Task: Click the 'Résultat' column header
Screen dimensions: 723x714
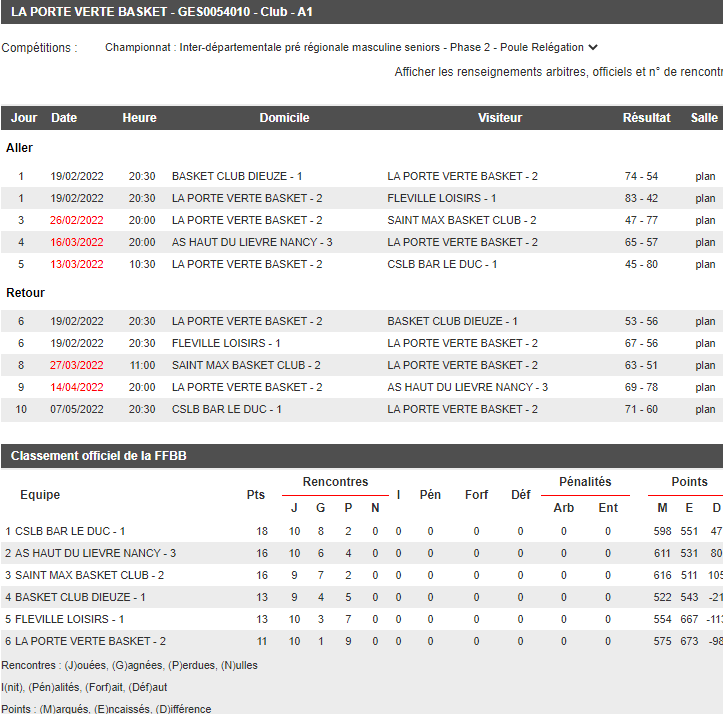Action: click(x=646, y=118)
